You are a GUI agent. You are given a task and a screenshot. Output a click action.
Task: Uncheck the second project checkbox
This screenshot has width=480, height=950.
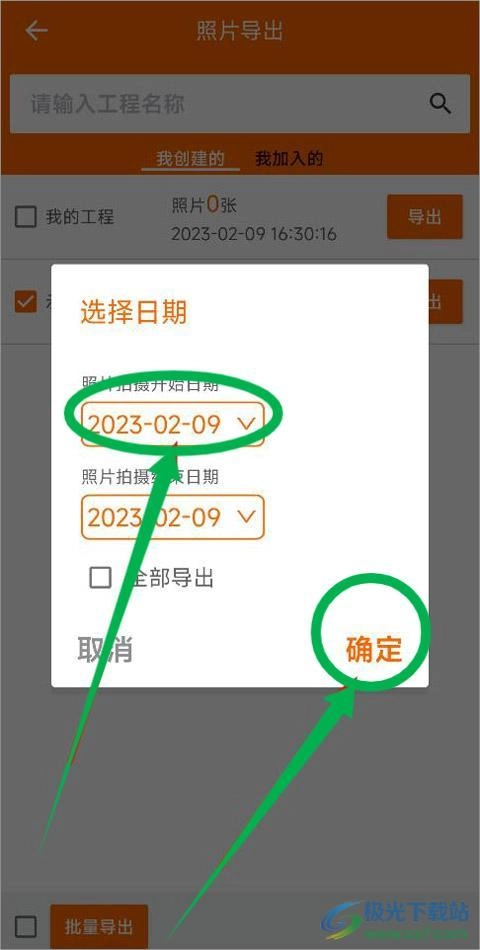pyautogui.click(x=25, y=302)
